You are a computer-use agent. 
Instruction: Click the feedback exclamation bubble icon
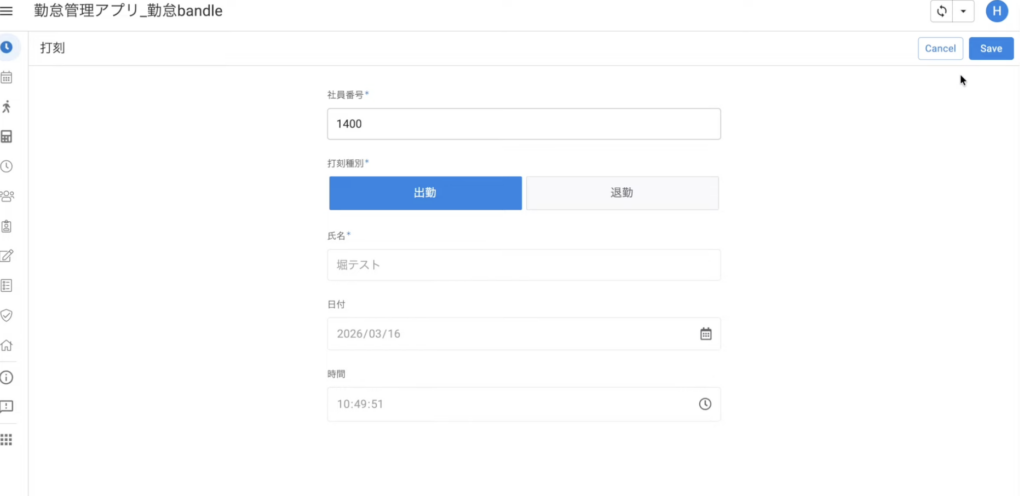(7, 407)
